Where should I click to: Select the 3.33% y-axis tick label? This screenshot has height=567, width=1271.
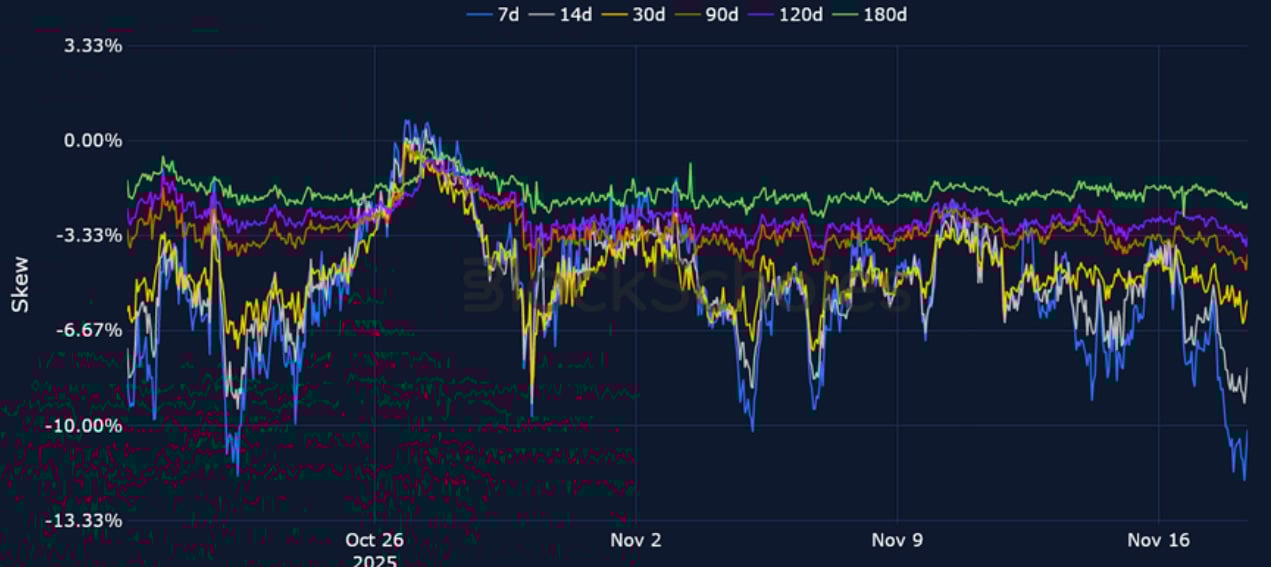[x=92, y=46]
